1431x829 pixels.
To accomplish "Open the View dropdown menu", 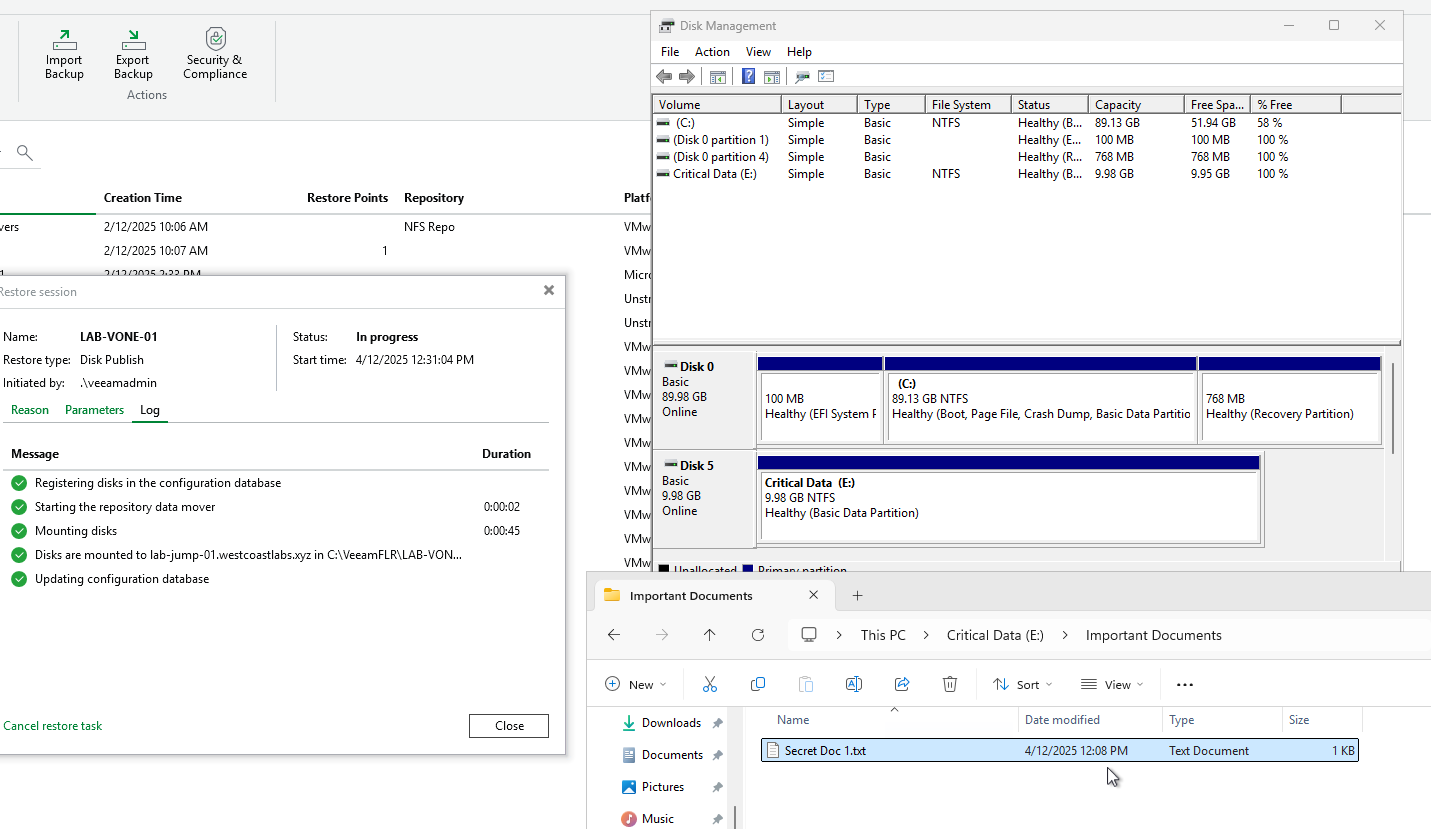I will point(1112,685).
